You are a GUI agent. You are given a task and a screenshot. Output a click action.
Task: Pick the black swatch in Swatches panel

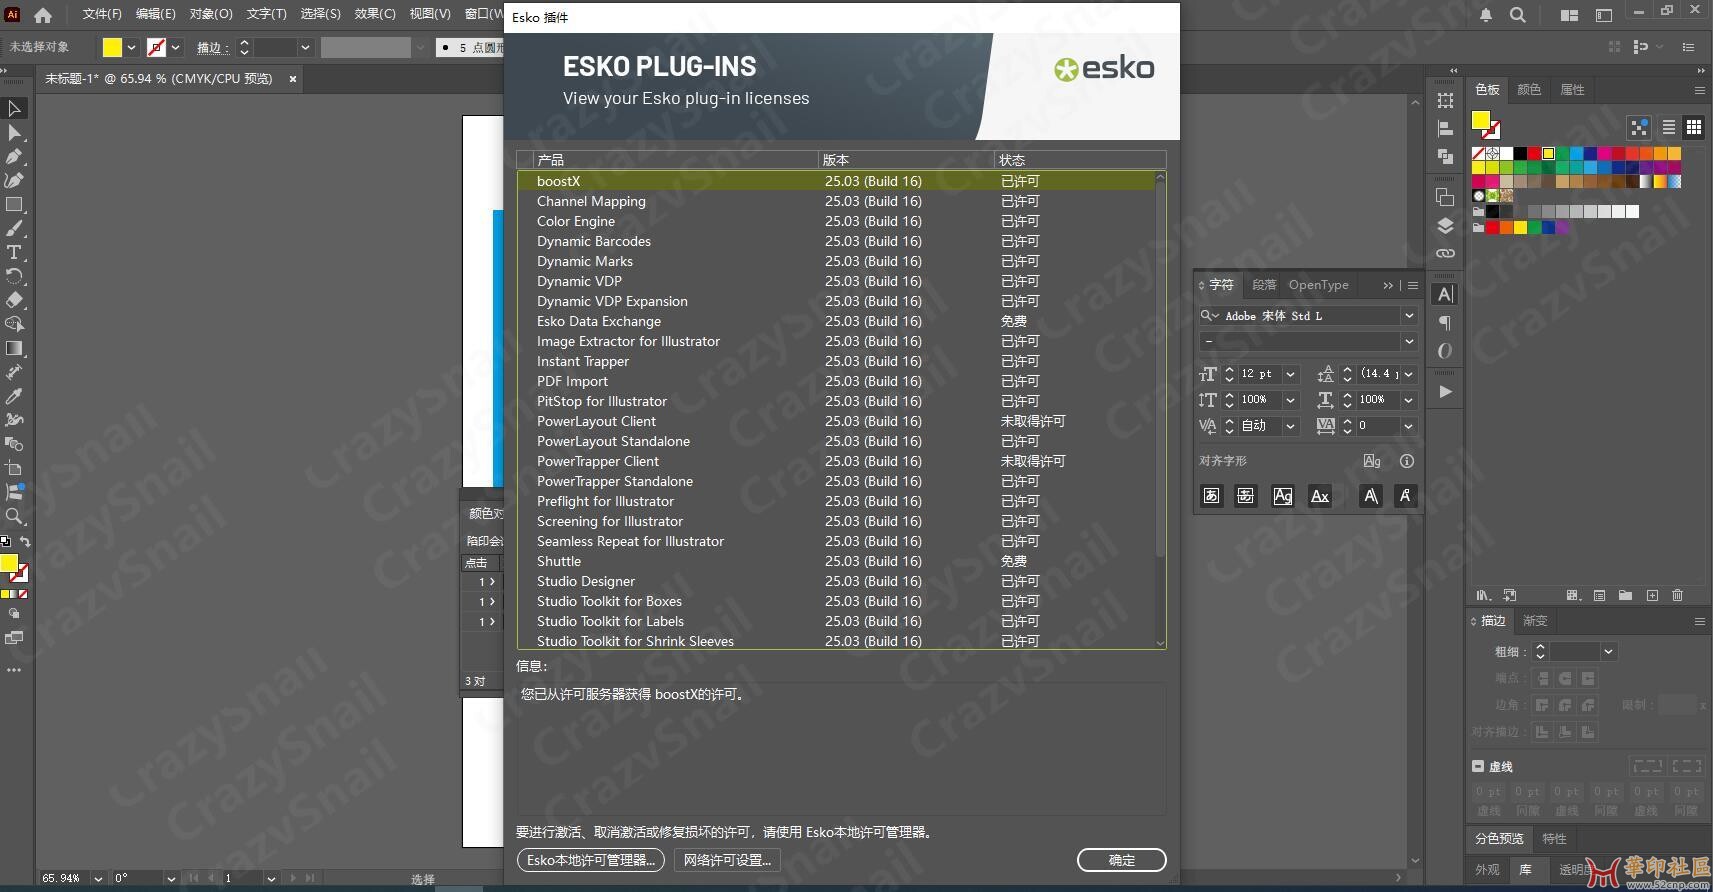[1520, 154]
